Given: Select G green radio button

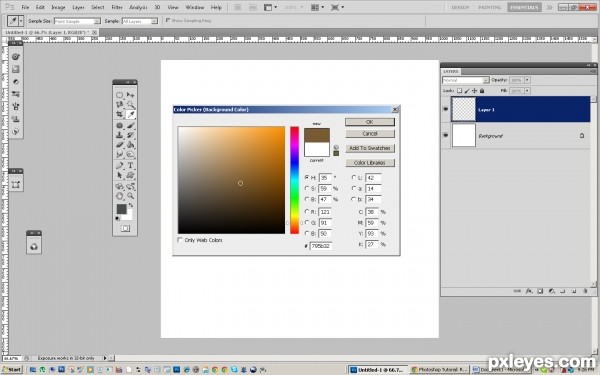Looking at the screenshot, I should [x=307, y=222].
